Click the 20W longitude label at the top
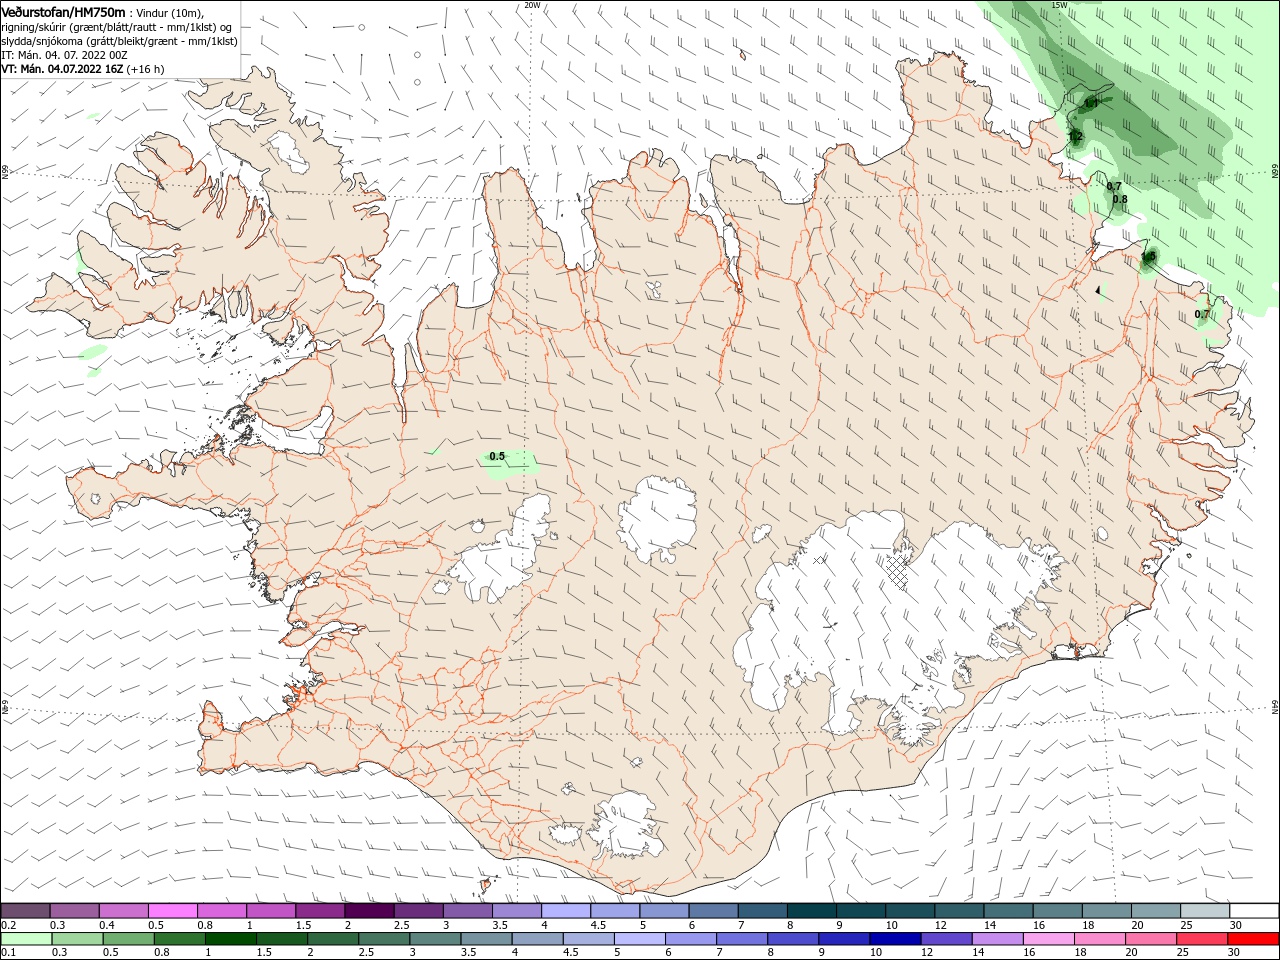Image resolution: width=1280 pixels, height=960 pixels. [532, 5]
